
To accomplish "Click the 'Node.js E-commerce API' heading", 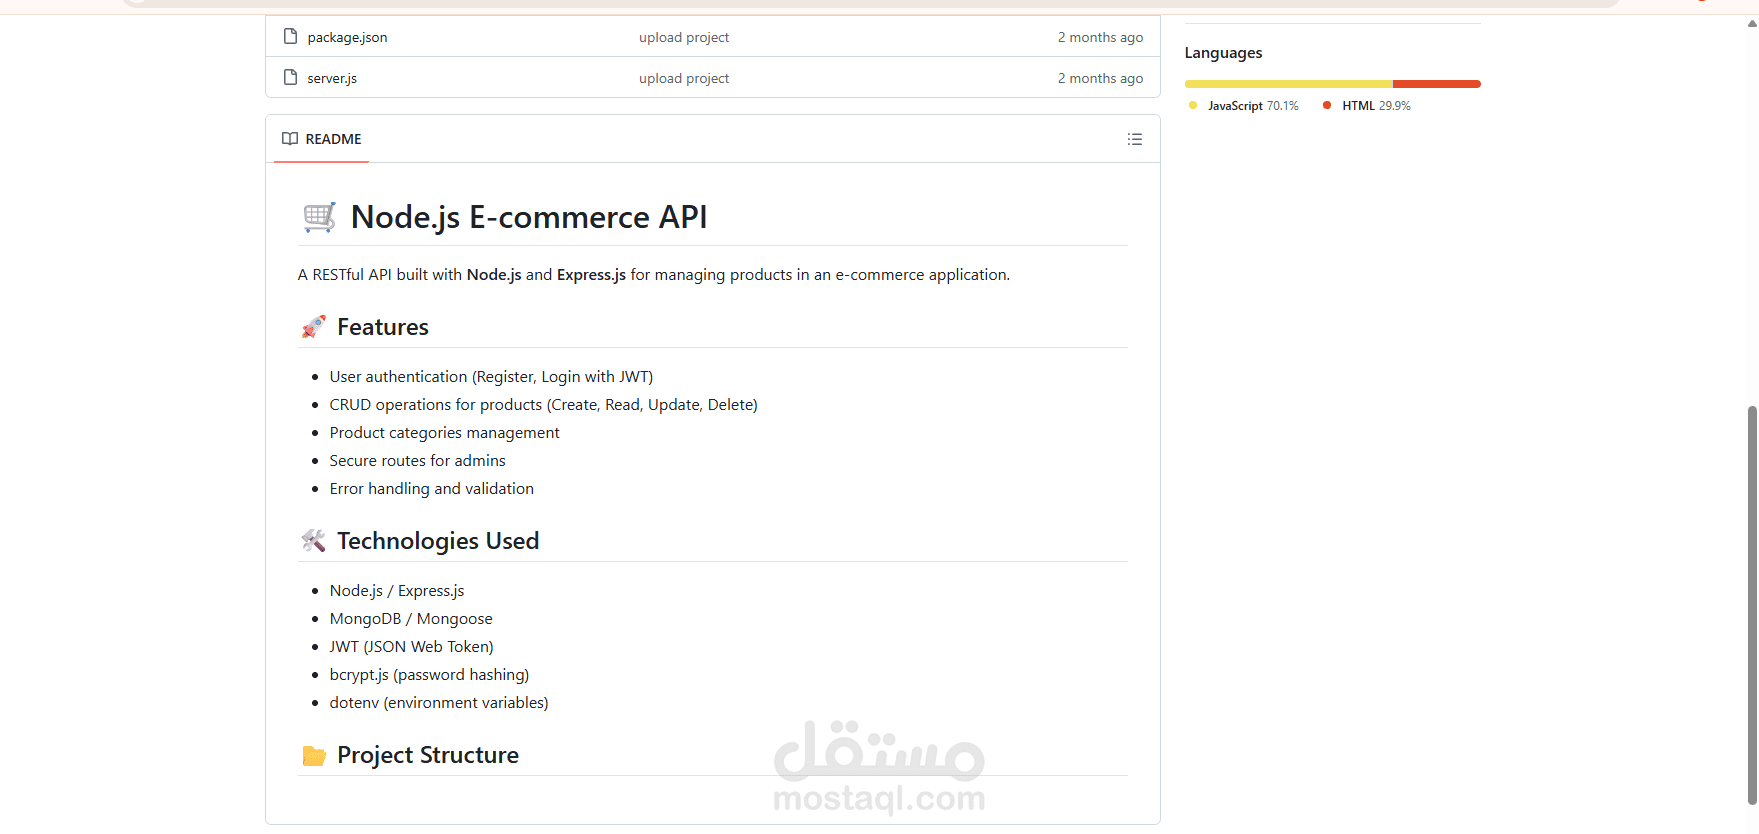I will coord(529,217).
